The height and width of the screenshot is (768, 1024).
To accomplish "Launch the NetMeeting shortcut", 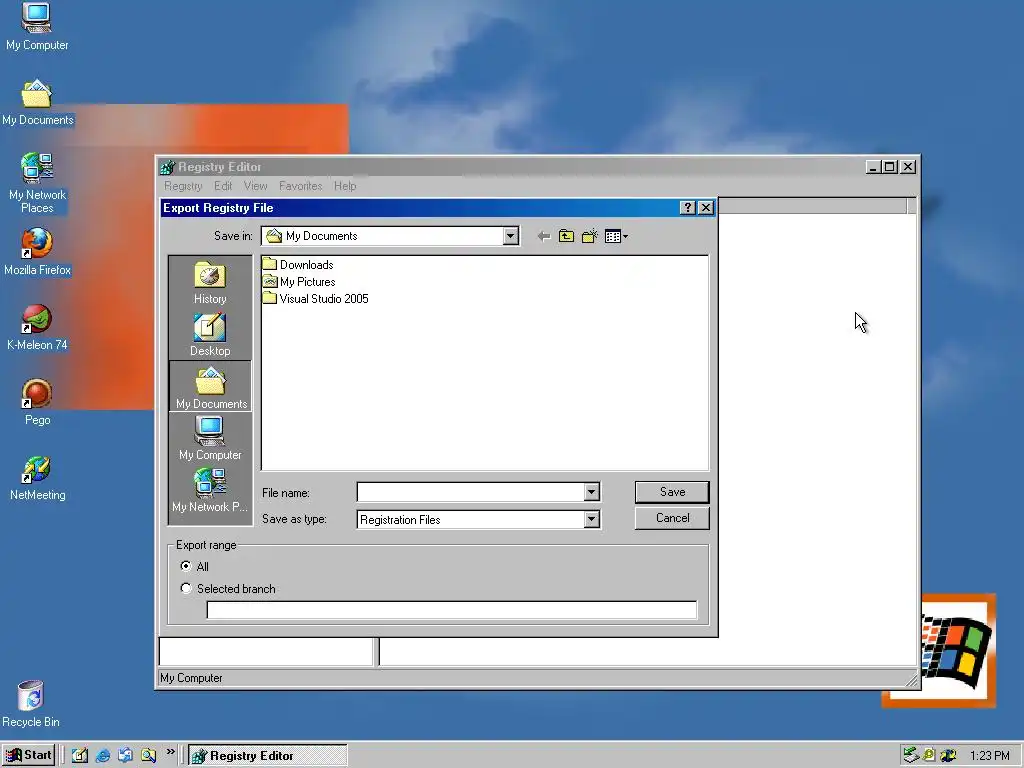I will pyautogui.click(x=37, y=477).
